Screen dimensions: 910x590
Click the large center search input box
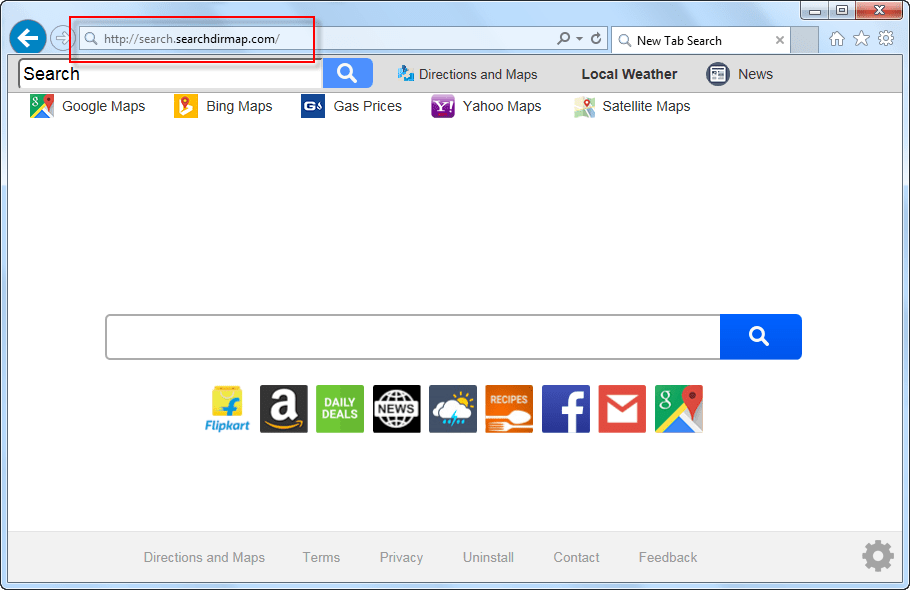tap(413, 337)
